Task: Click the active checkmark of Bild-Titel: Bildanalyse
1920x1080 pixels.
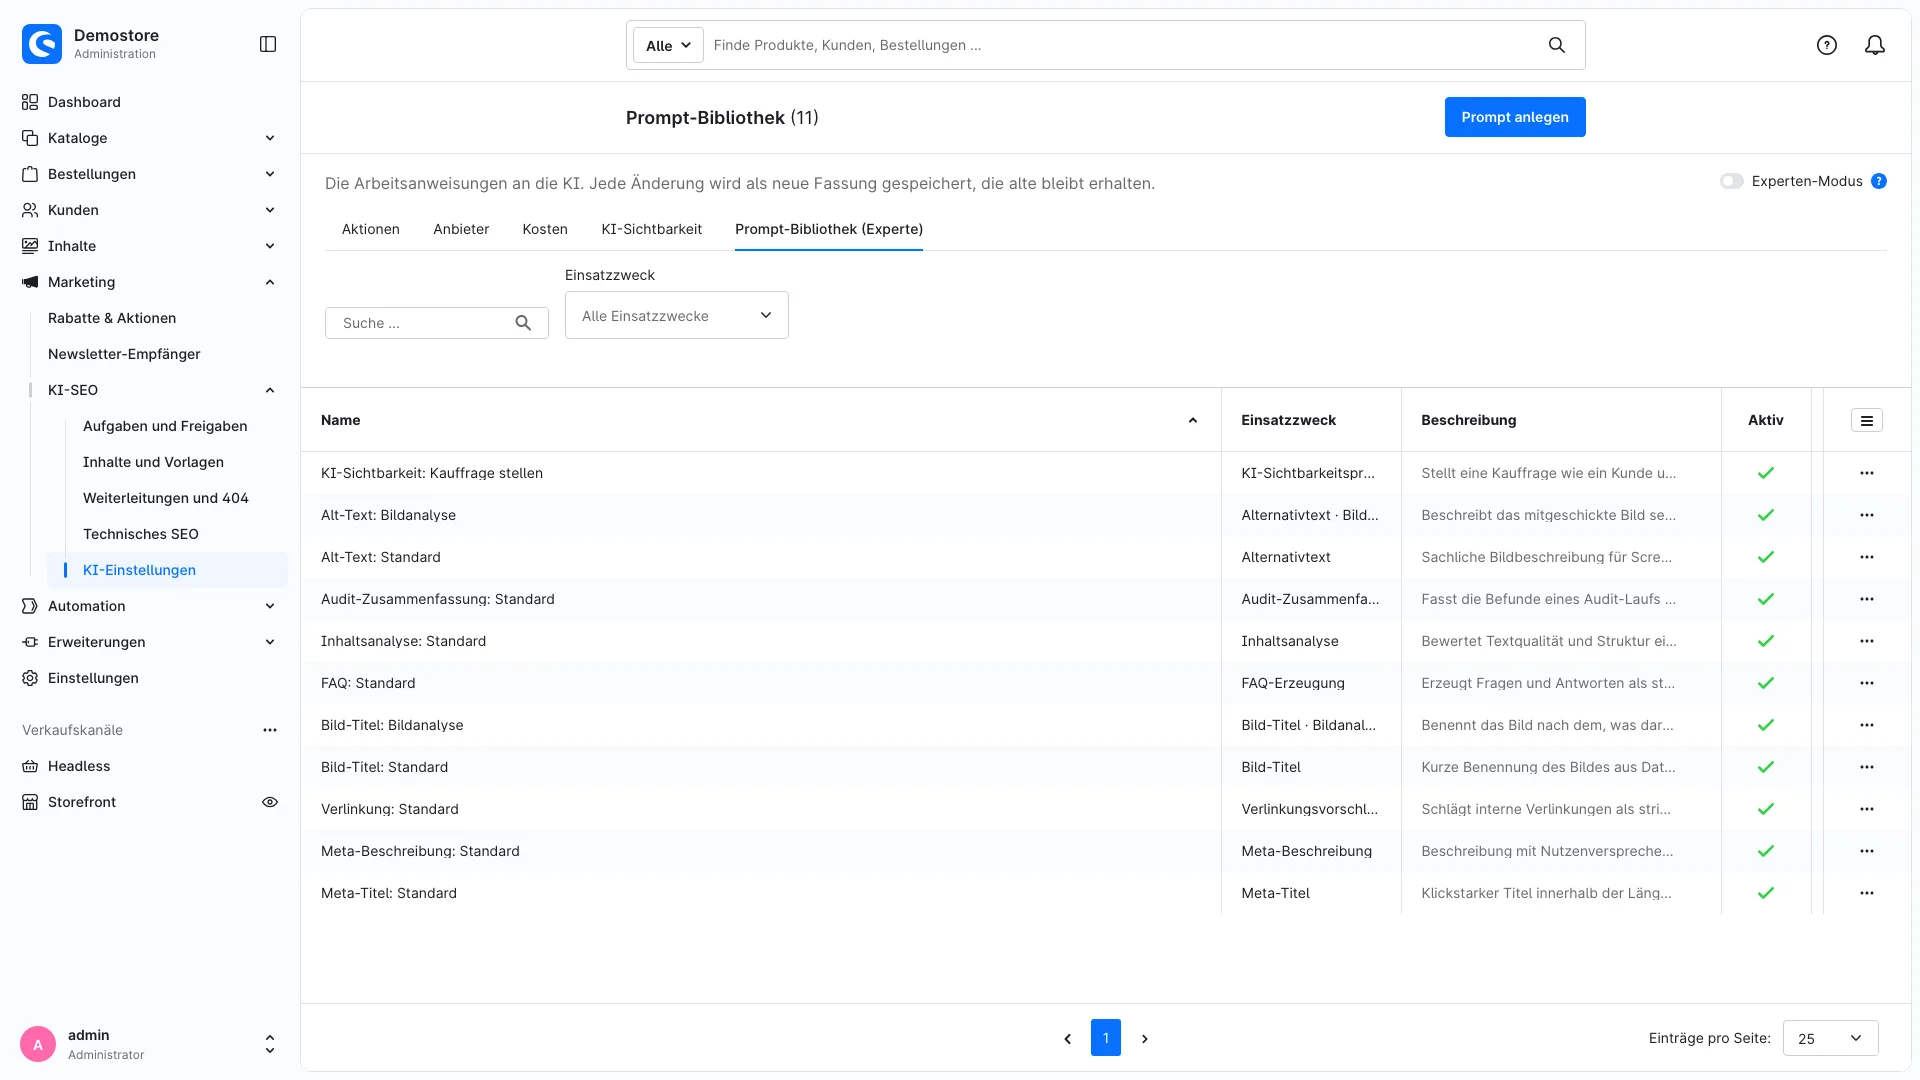Action: (x=1766, y=725)
